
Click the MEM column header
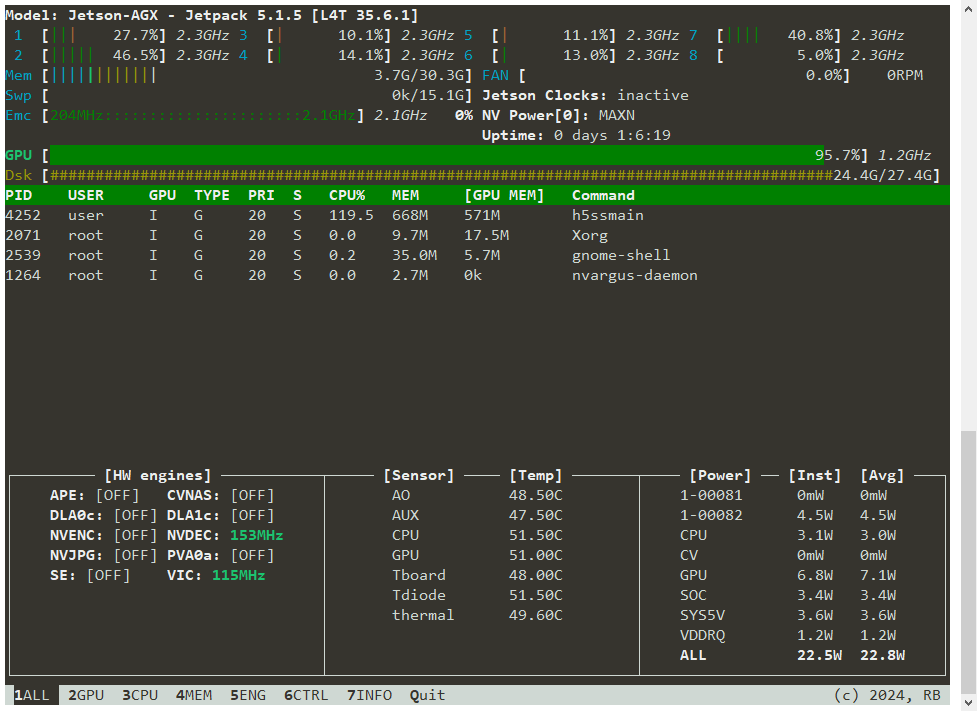click(405, 195)
